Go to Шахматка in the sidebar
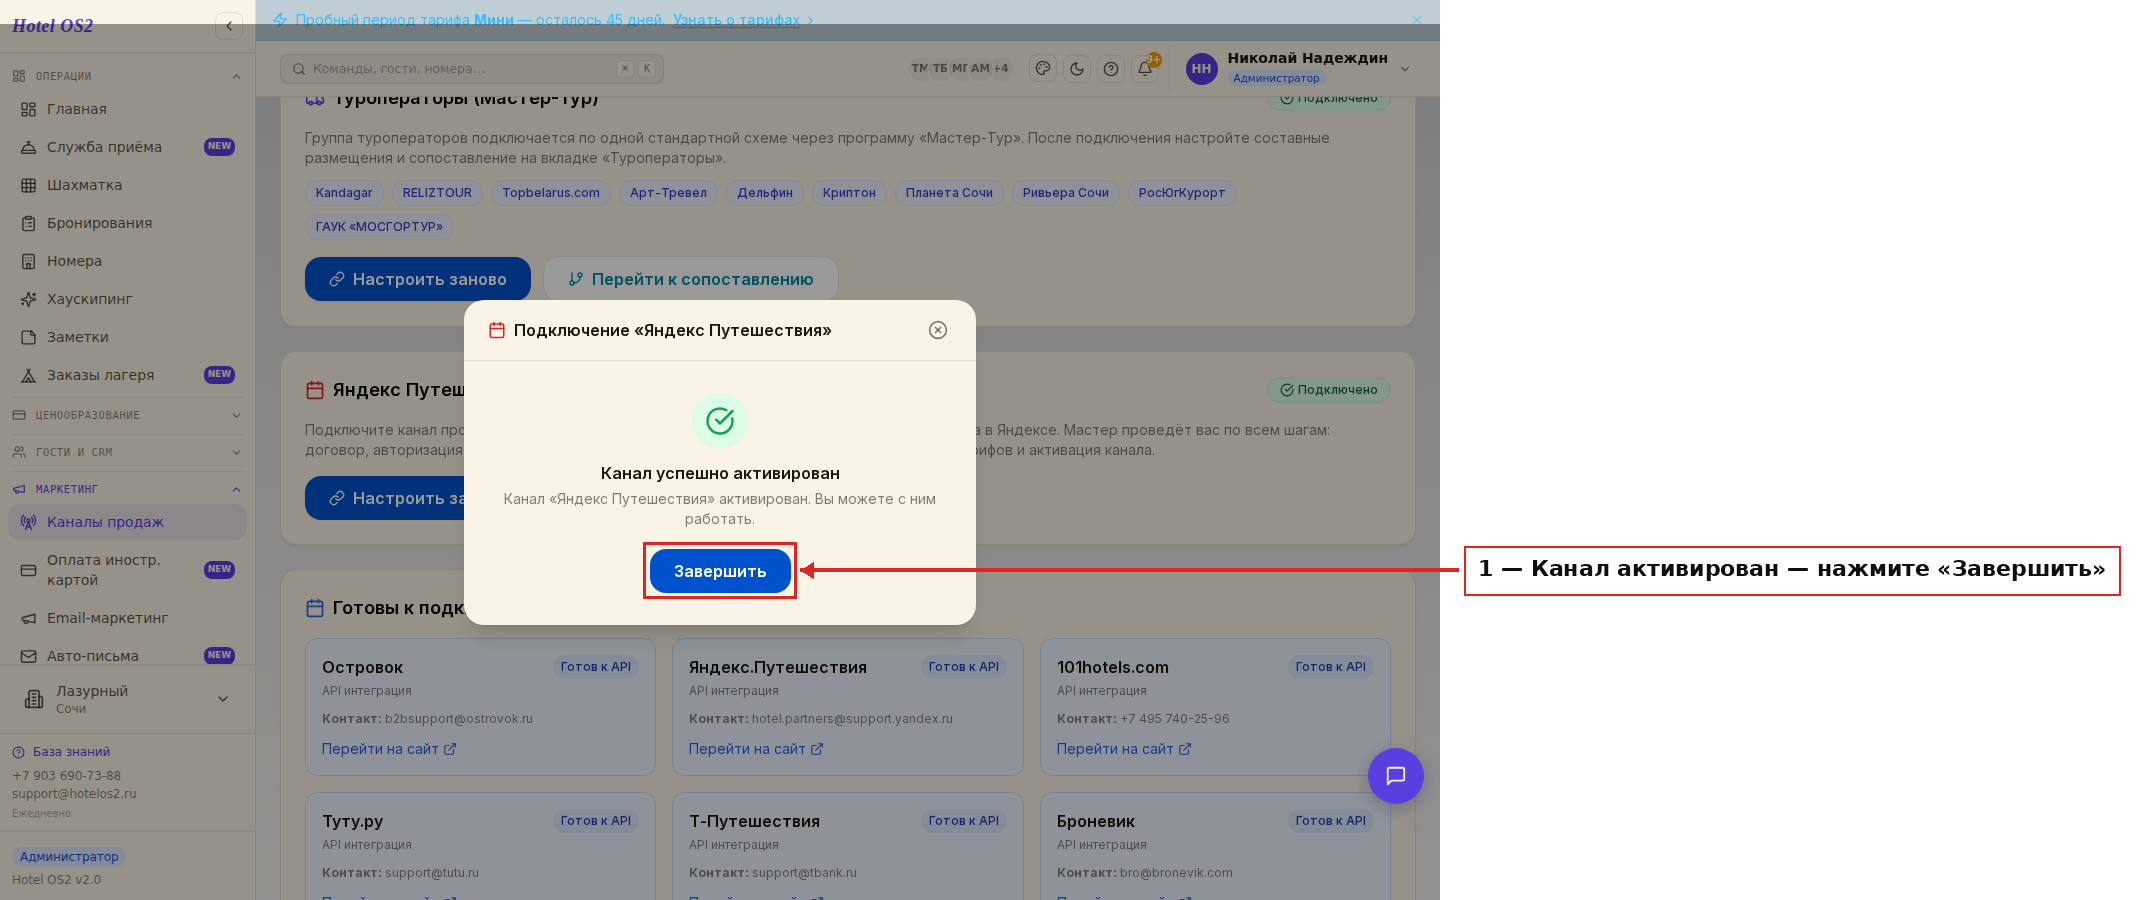2144x900 pixels. tap(127, 185)
